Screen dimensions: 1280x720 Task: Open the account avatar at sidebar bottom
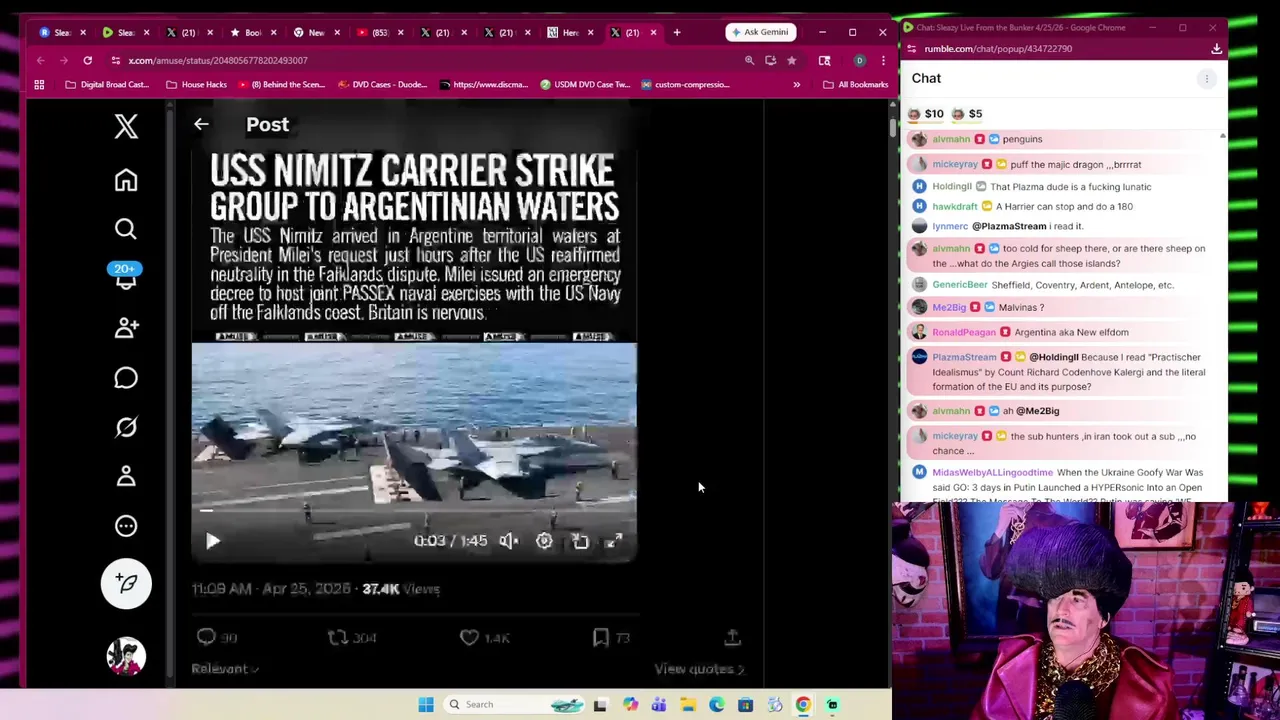tap(126, 656)
